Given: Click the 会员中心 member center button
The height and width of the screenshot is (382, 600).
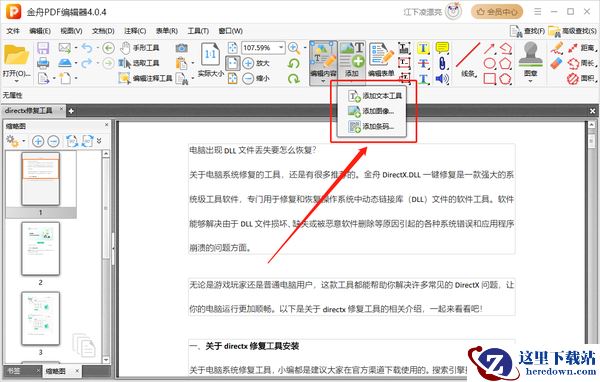Looking at the screenshot, I should pos(497,12).
